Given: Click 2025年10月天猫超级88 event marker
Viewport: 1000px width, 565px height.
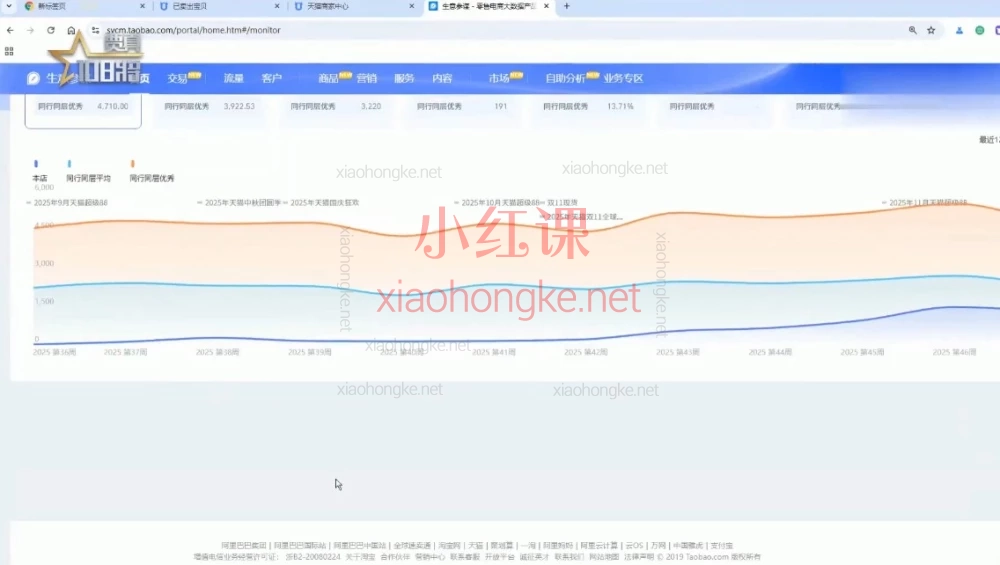Looking at the screenshot, I should [x=496, y=203].
